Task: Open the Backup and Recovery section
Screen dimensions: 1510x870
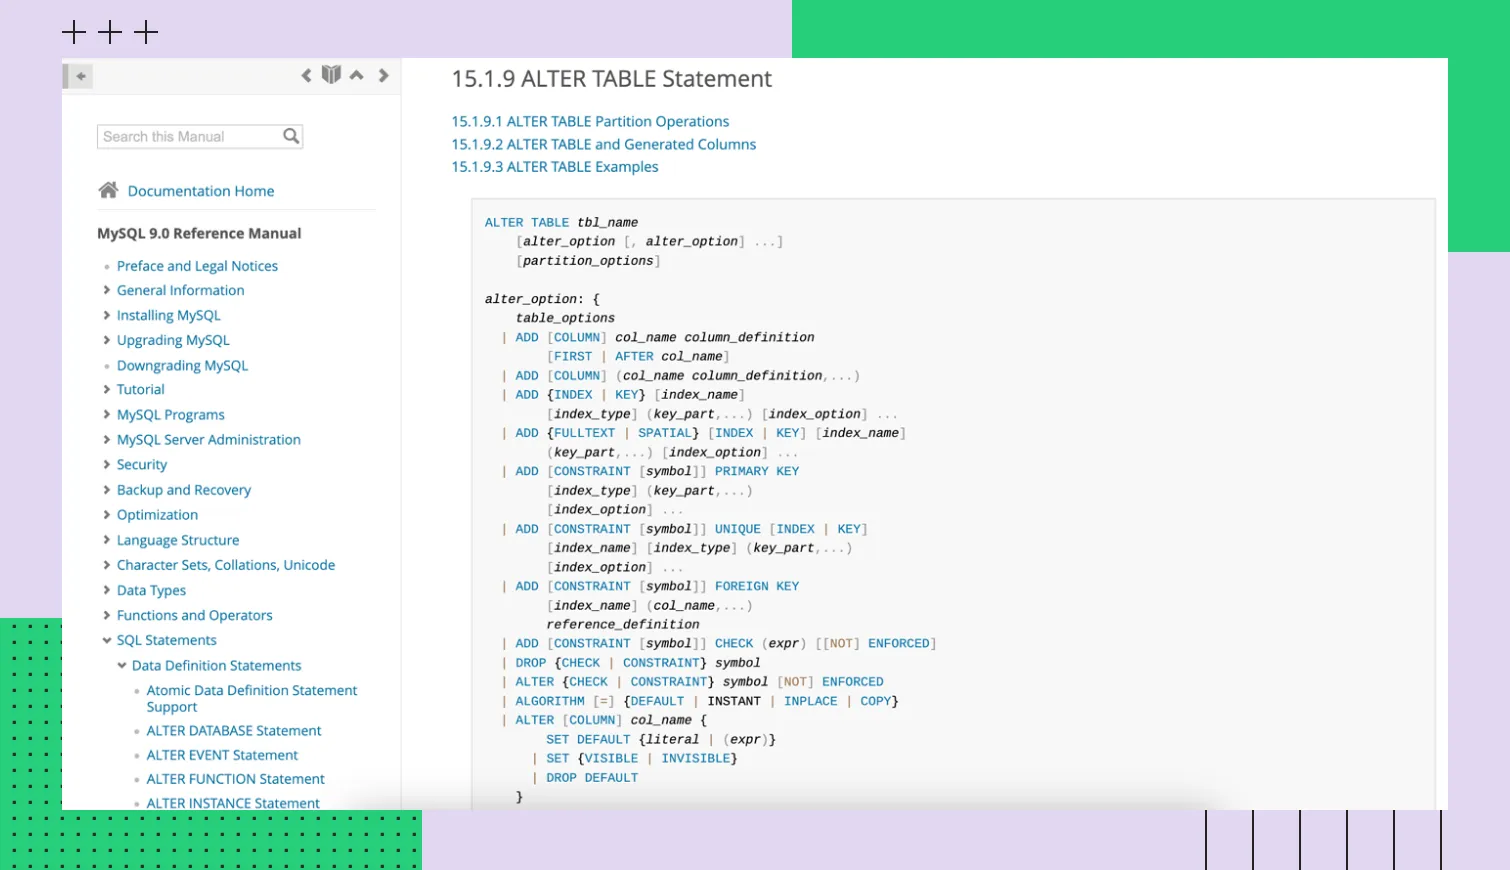Action: coord(183,490)
